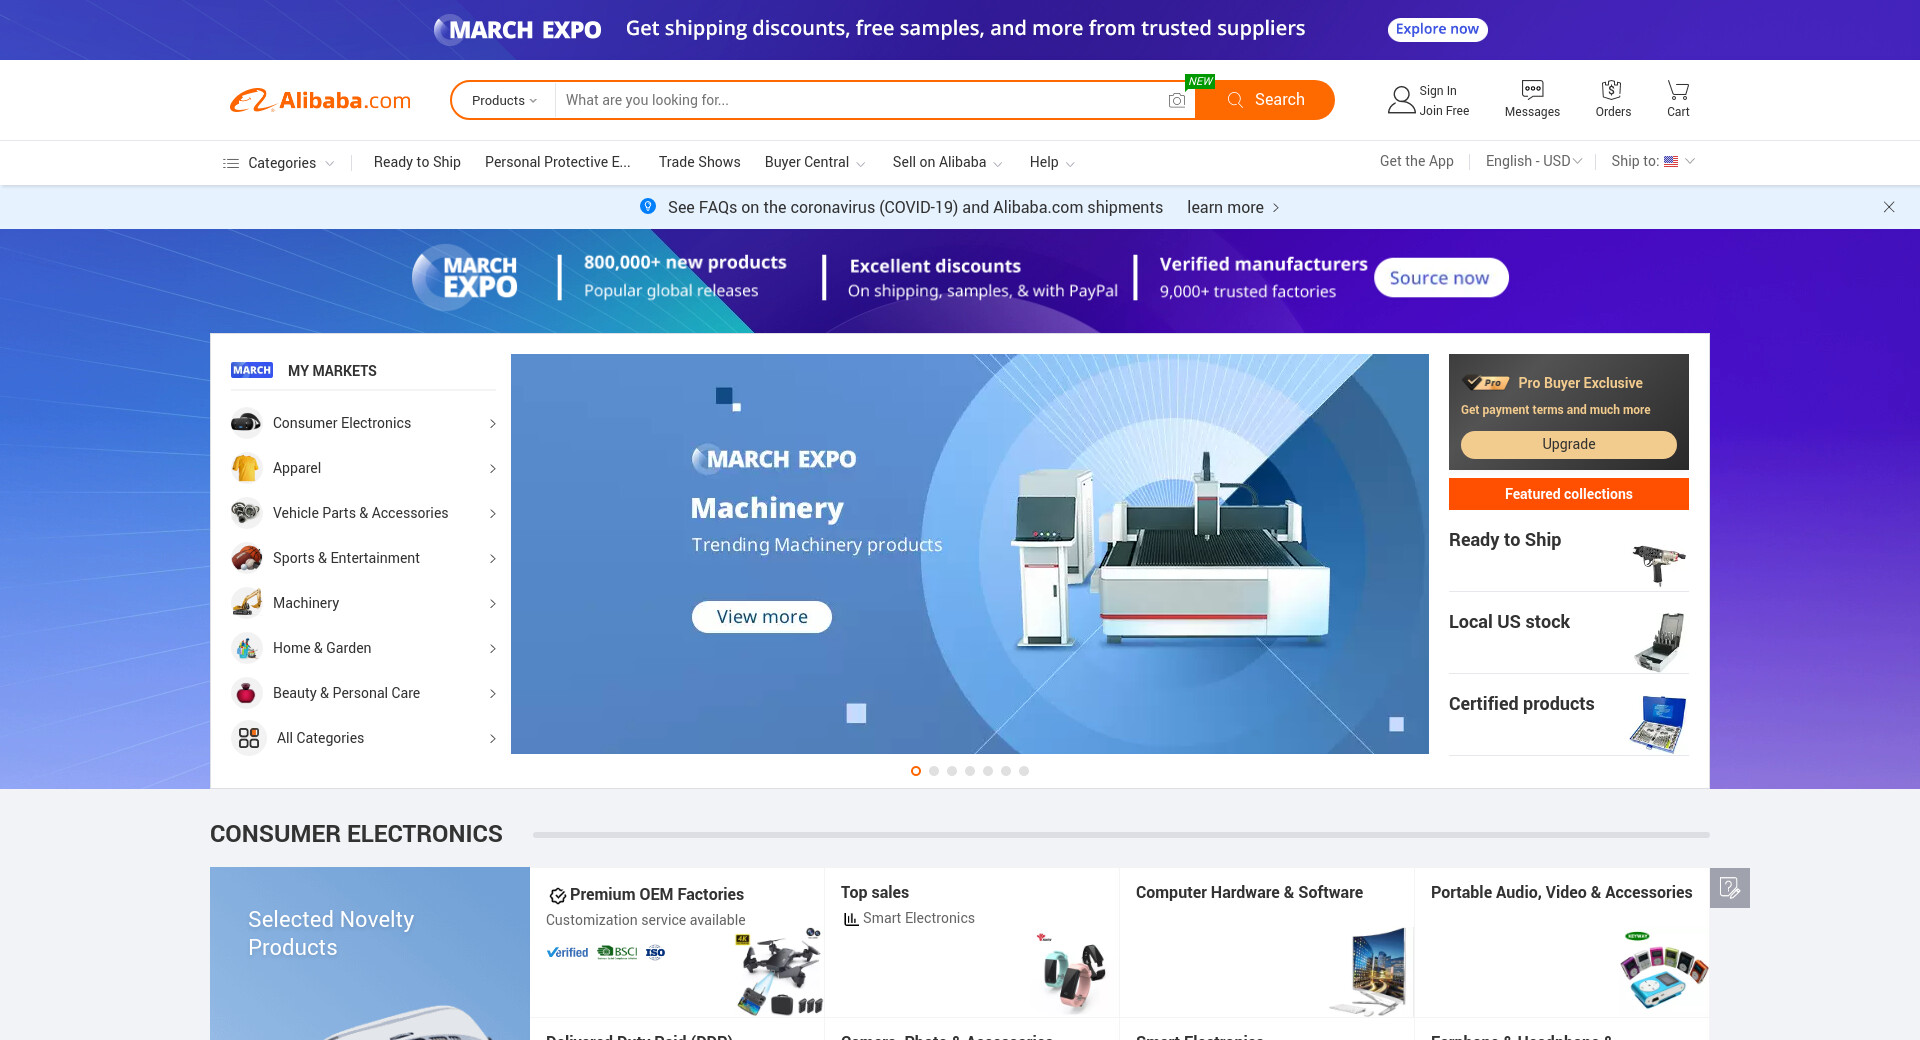The height and width of the screenshot is (1040, 1920).
Task: Select the fourth carousel slide dot
Action: pos(970,771)
